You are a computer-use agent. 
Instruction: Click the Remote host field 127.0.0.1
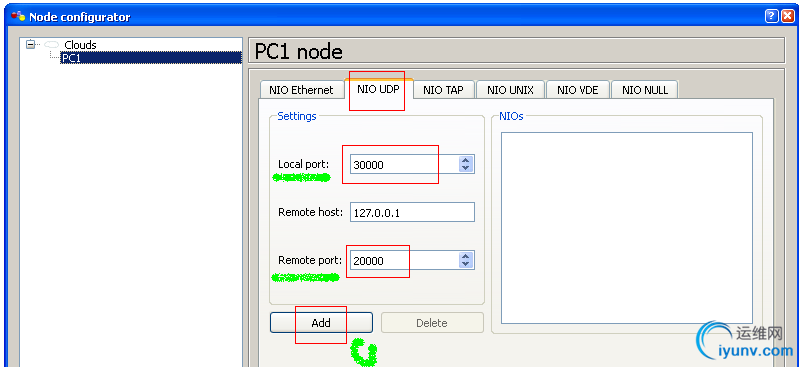tap(412, 213)
